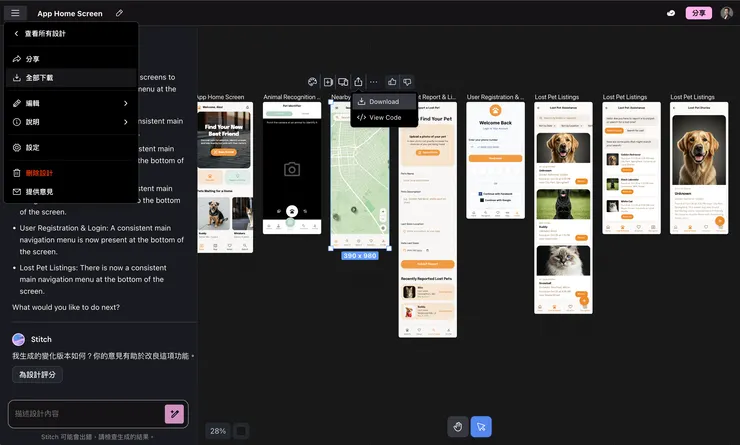Select the App Home Screen design thumbnail
740x445 pixels.
225,177
